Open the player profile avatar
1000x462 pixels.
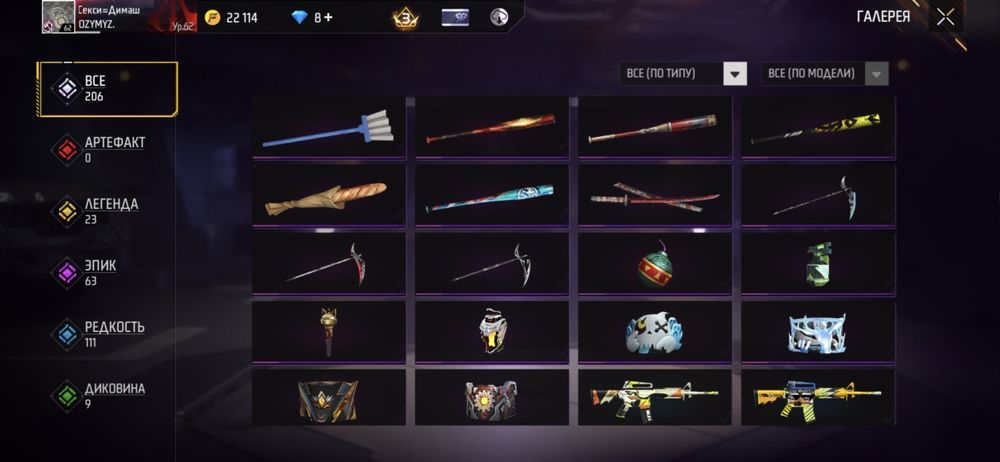point(59,17)
